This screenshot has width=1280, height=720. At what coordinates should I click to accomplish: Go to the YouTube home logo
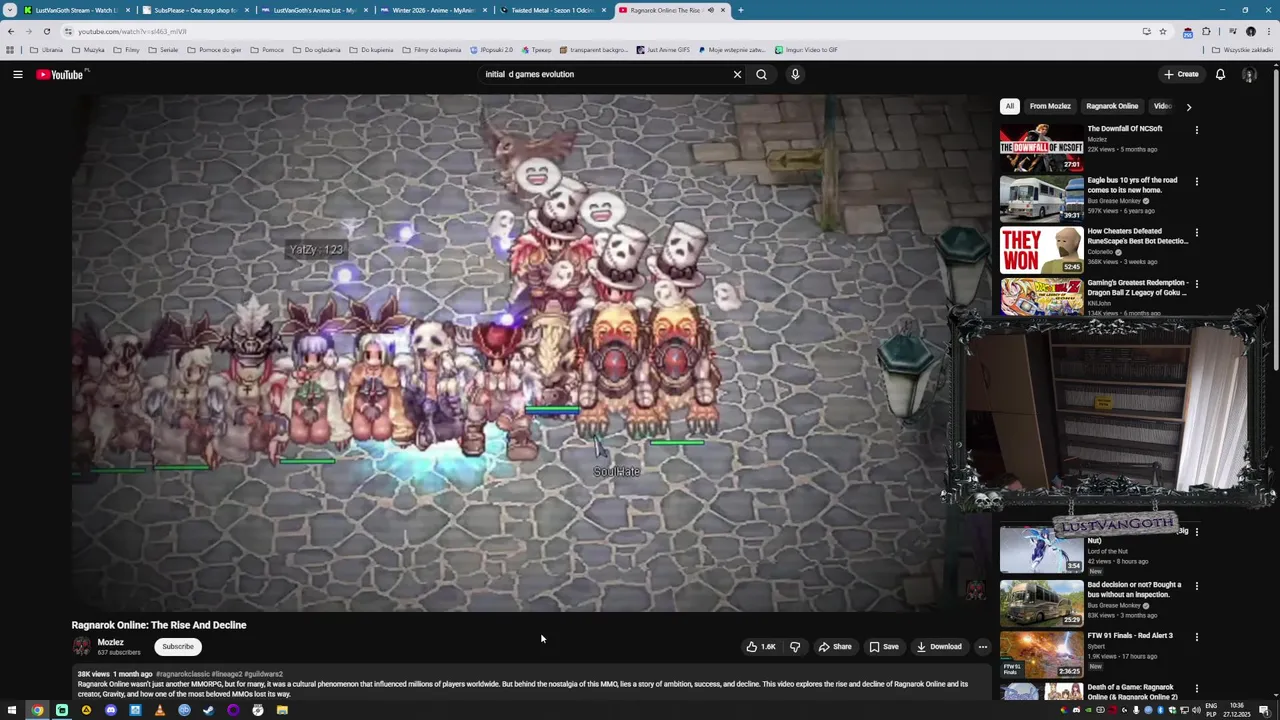click(62, 74)
